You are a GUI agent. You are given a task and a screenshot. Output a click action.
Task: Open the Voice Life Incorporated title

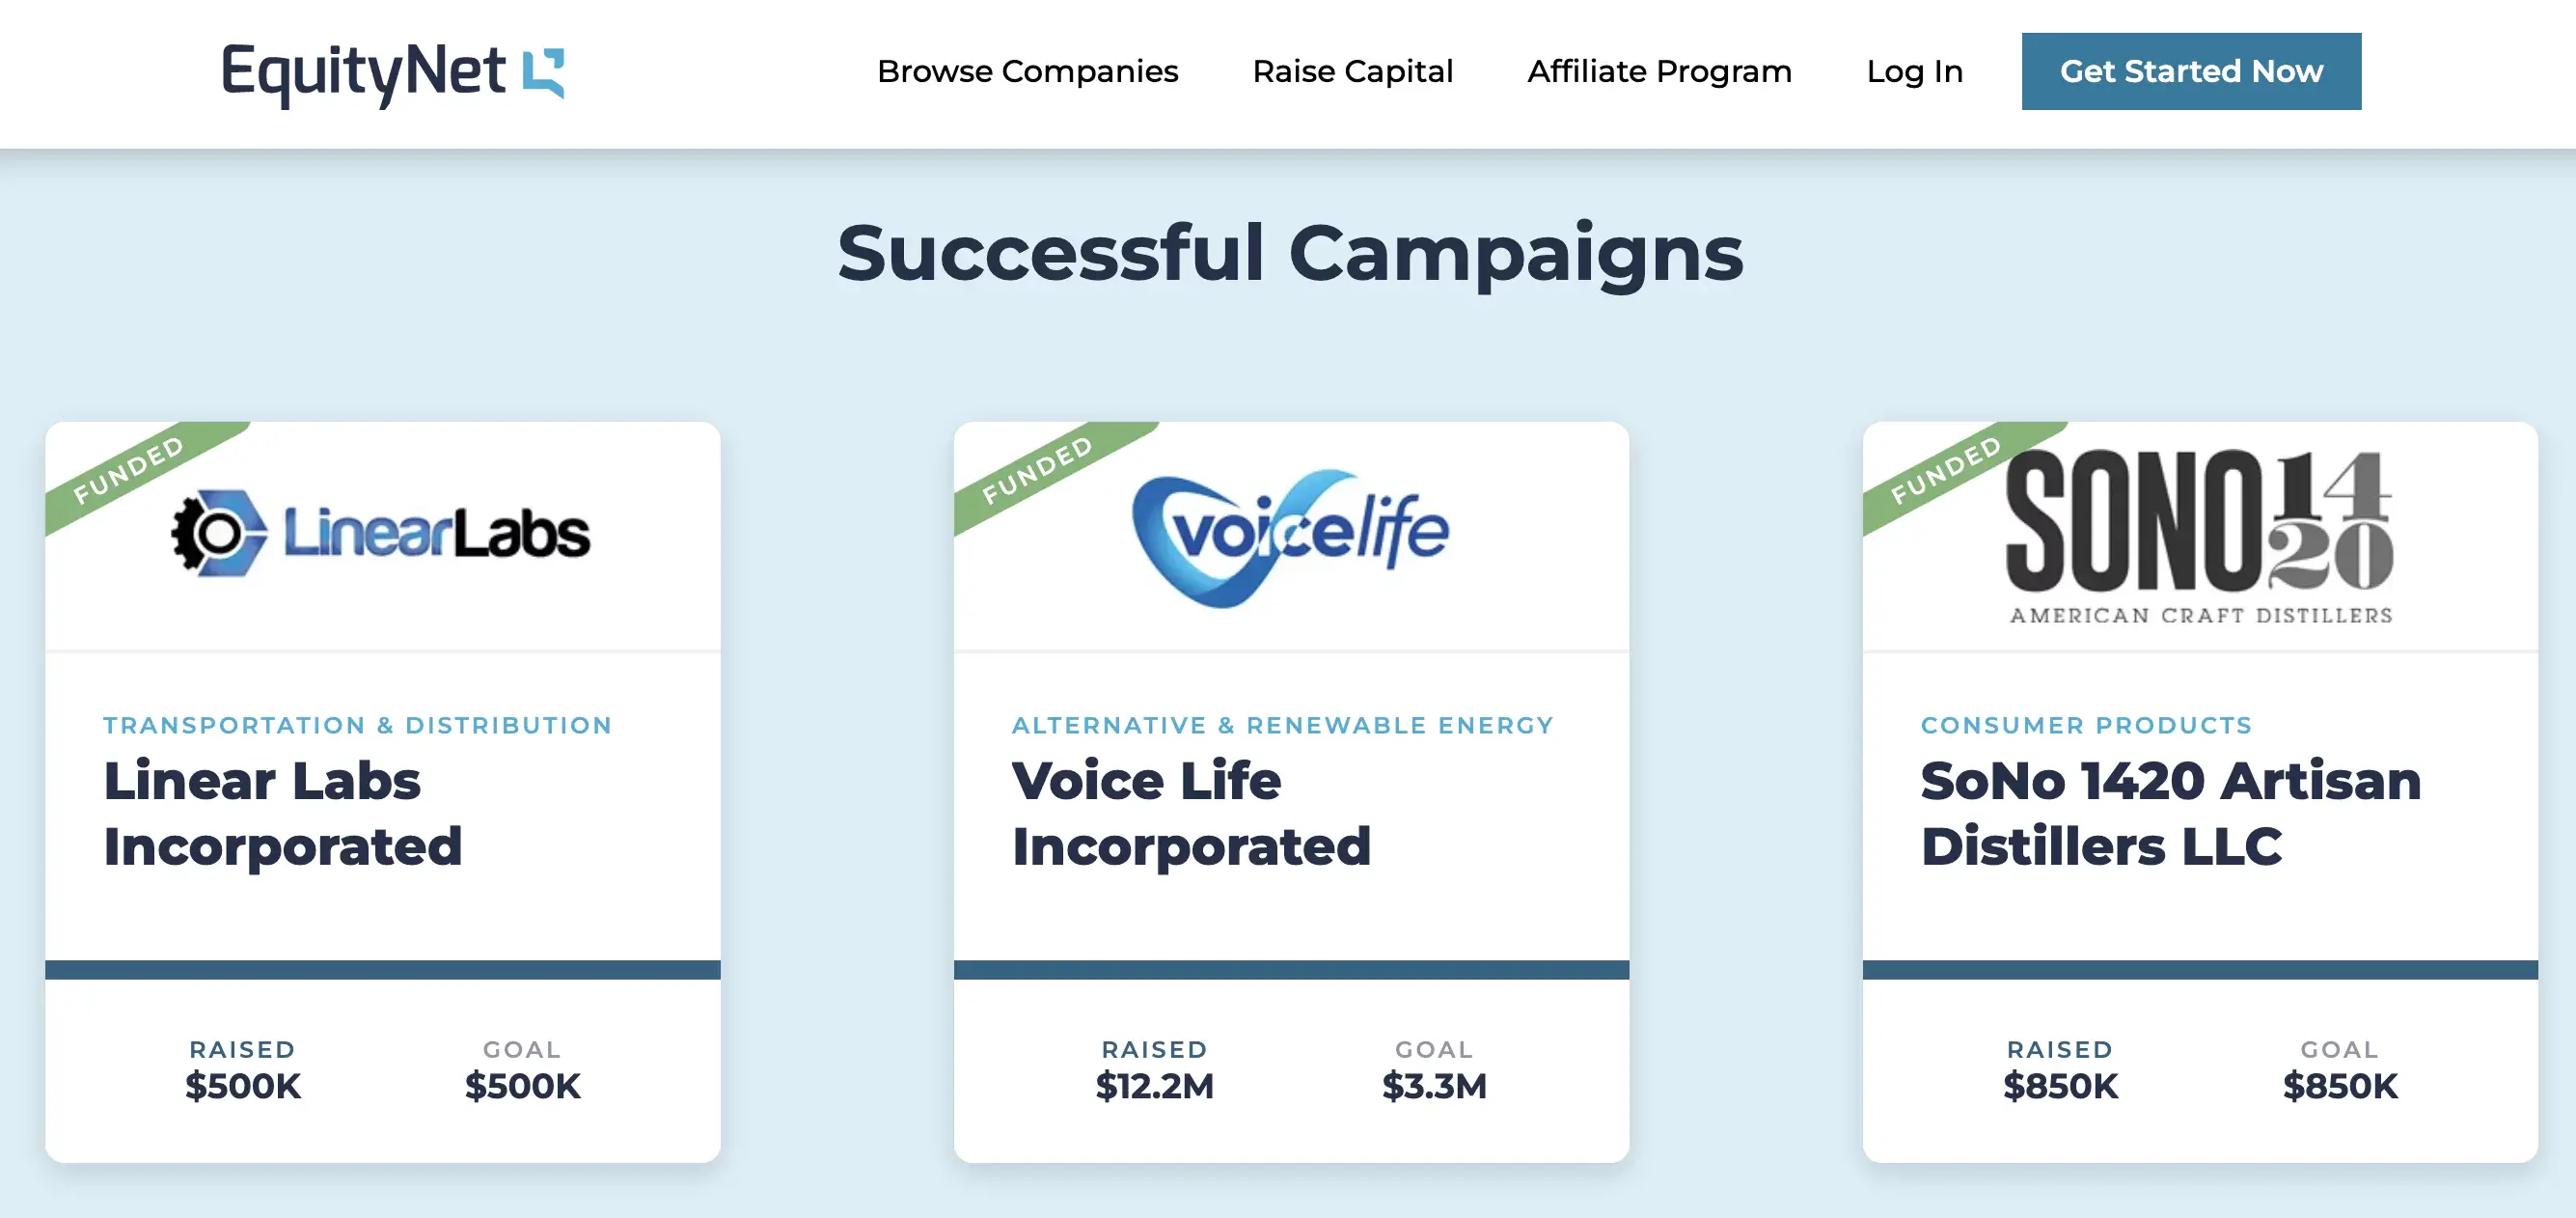point(1190,812)
